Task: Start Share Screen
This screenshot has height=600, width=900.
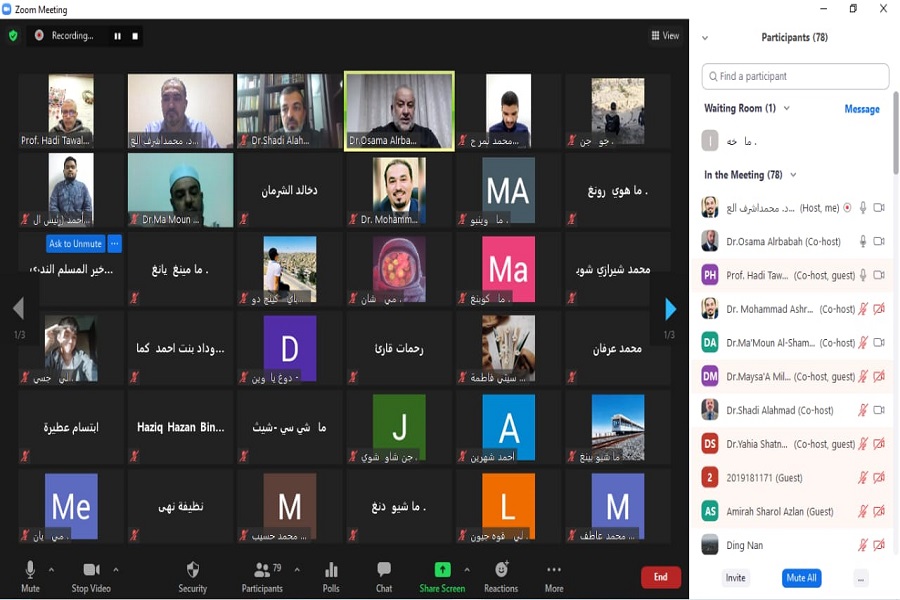Action: 442,576
